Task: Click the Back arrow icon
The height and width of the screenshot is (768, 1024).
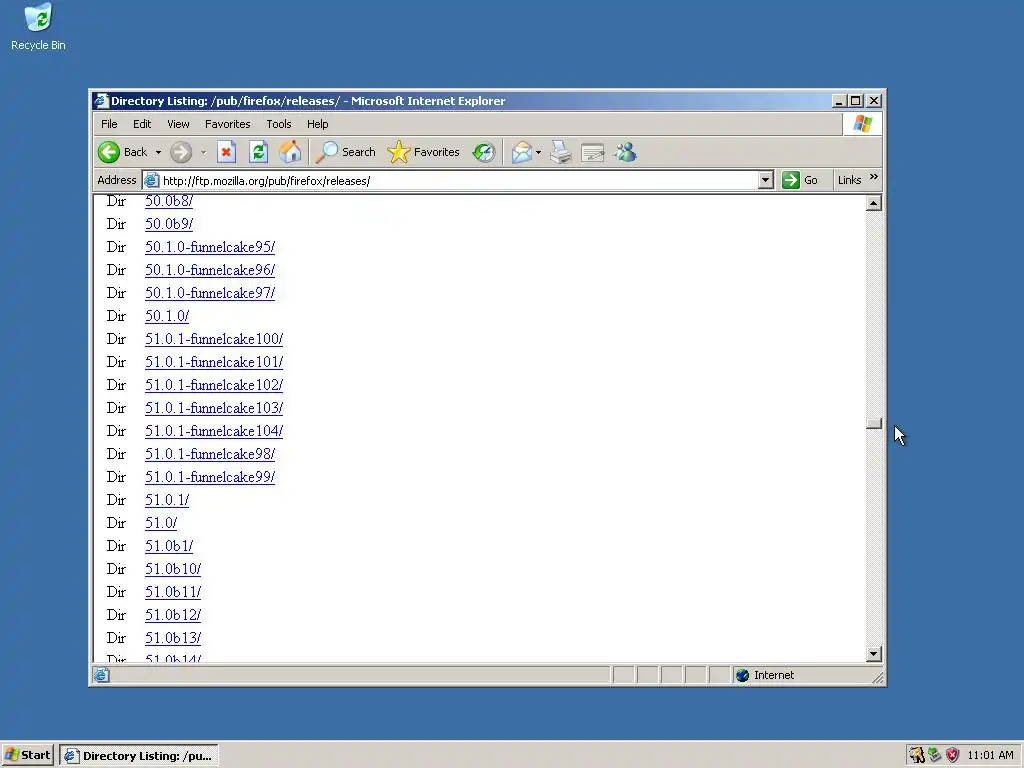Action: click(x=109, y=152)
